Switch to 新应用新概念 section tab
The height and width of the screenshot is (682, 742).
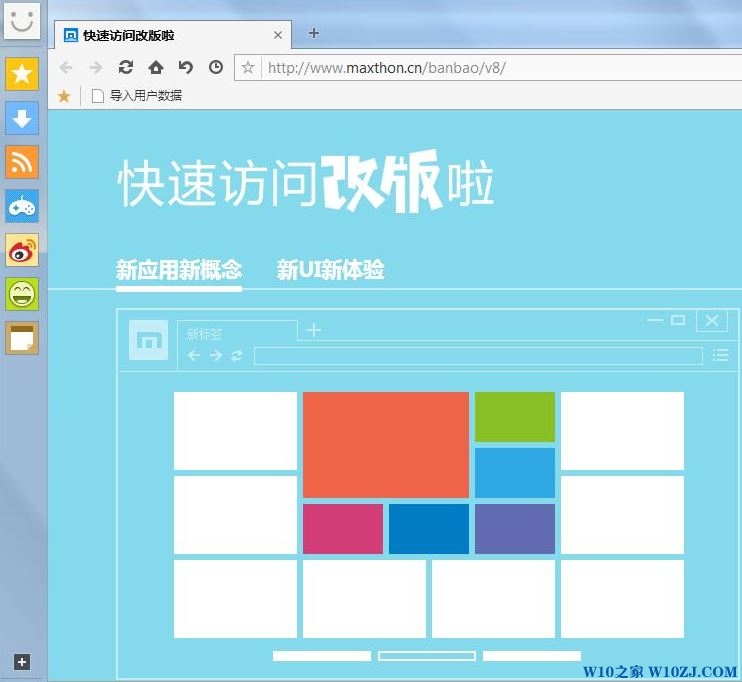[179, 269]
